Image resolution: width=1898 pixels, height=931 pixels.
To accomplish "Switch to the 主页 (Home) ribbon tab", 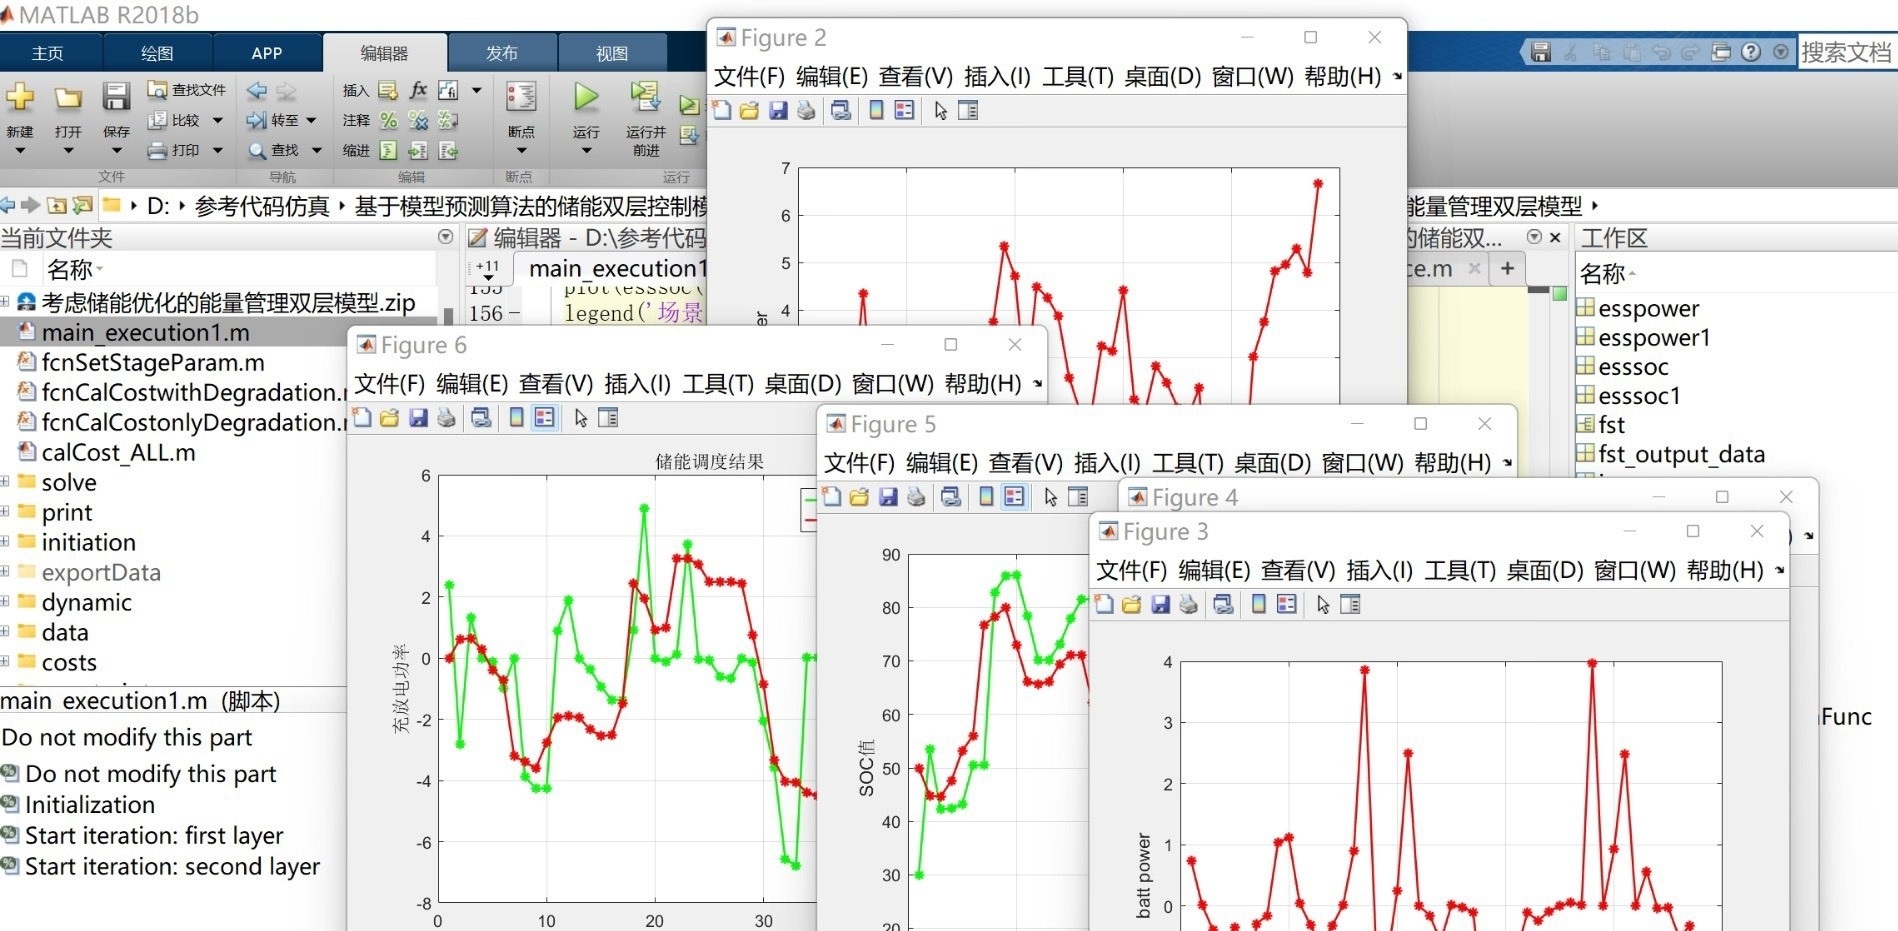I will click(47, 53).
